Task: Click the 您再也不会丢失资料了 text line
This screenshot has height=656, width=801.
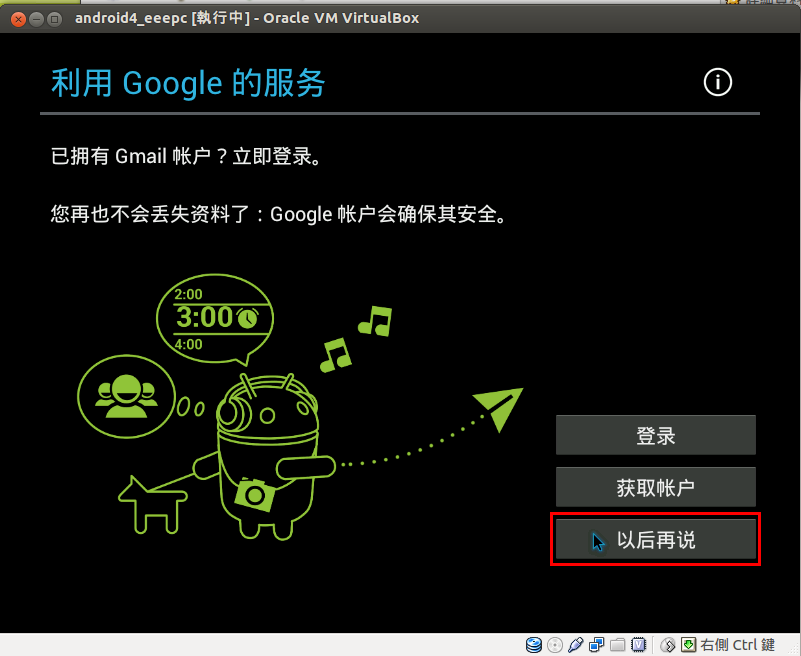Action: (278, 214)
